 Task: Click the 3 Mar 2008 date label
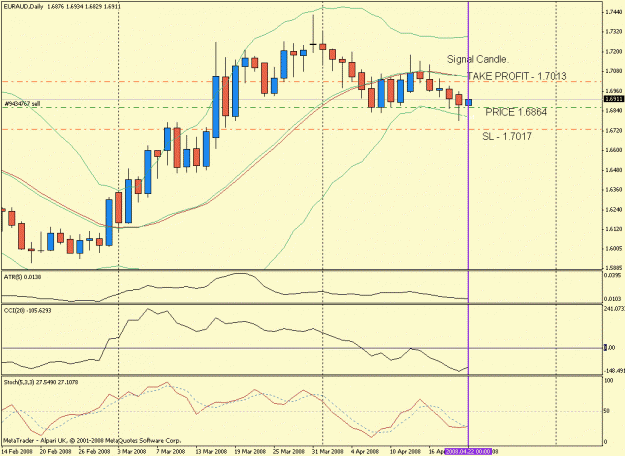[x=132, y=452]
